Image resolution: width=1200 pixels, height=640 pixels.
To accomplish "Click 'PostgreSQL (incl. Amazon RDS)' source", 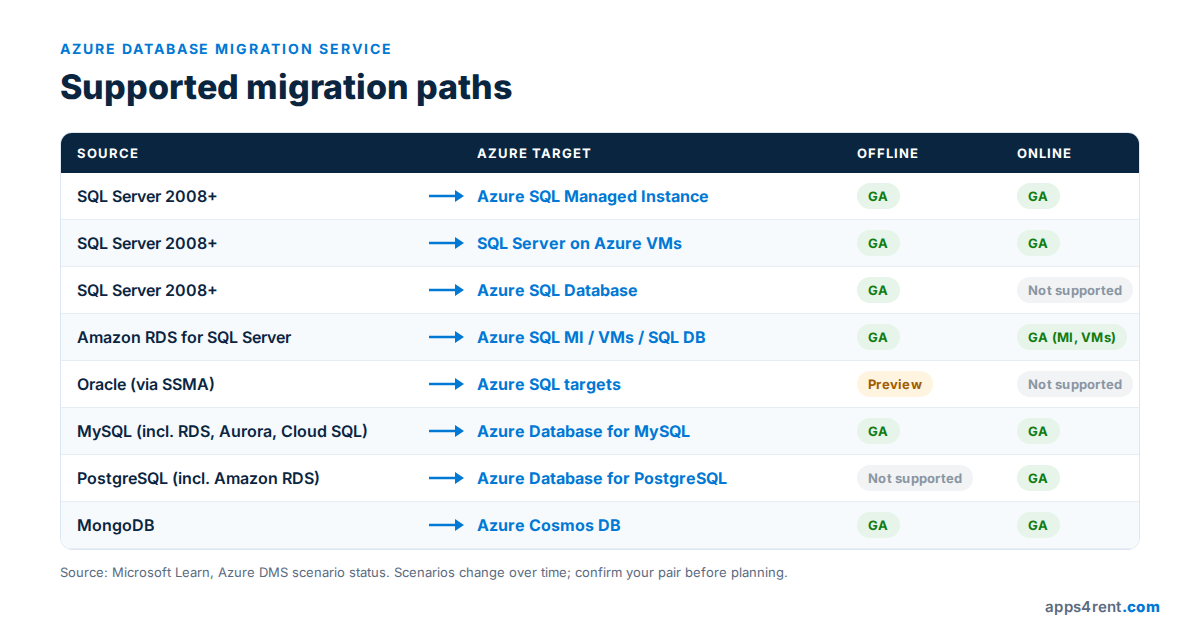I will click(198, 478).
